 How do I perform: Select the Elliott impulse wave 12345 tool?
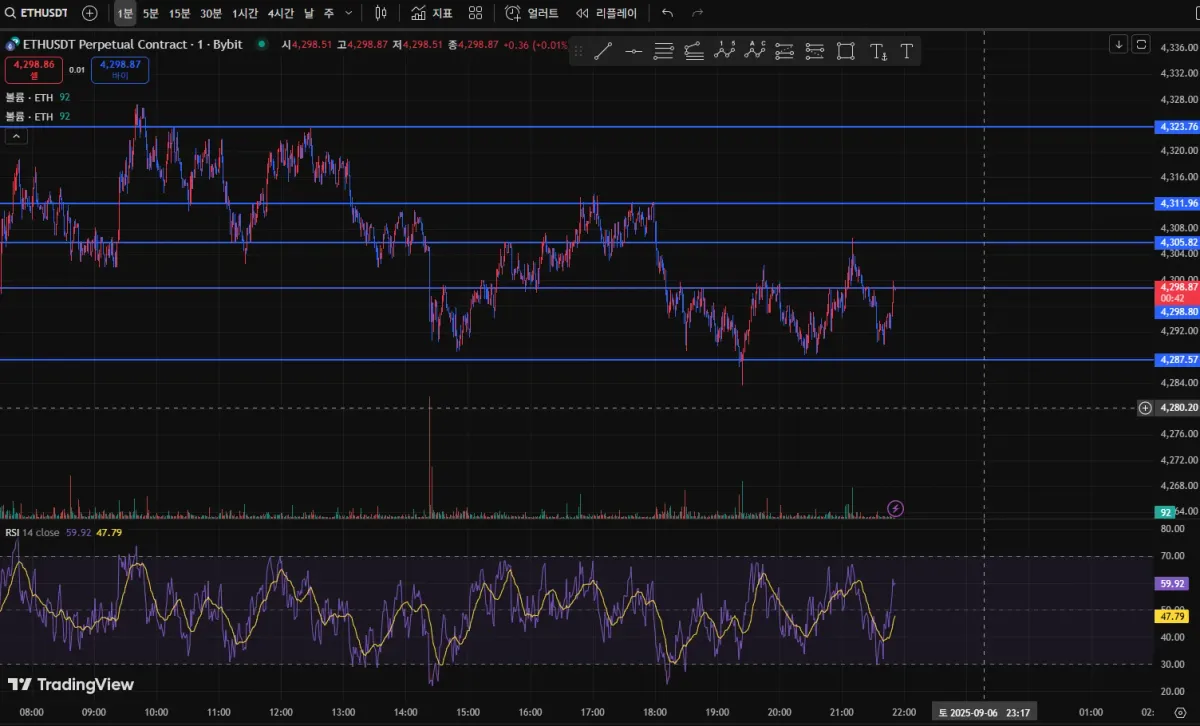pyautogui.click(x=725, y=51)
